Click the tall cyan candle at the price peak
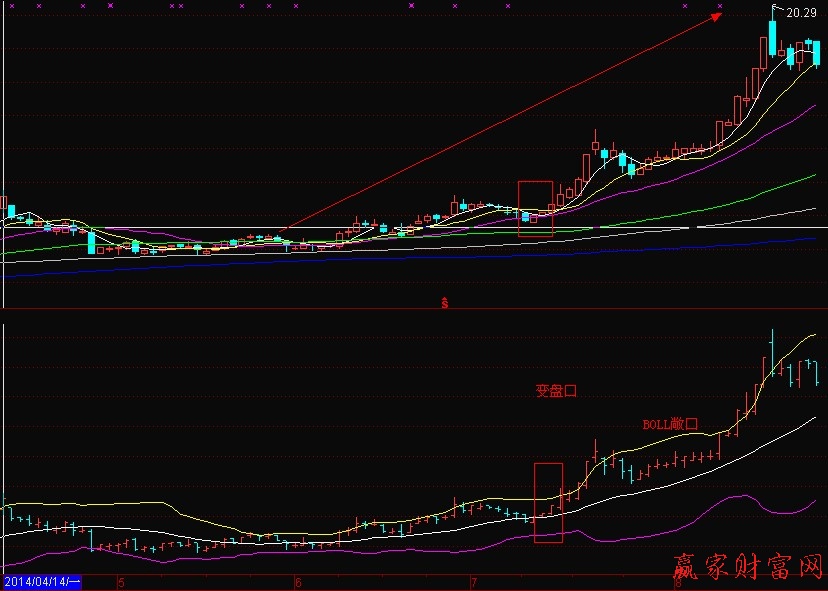 [x=773, y=37]
